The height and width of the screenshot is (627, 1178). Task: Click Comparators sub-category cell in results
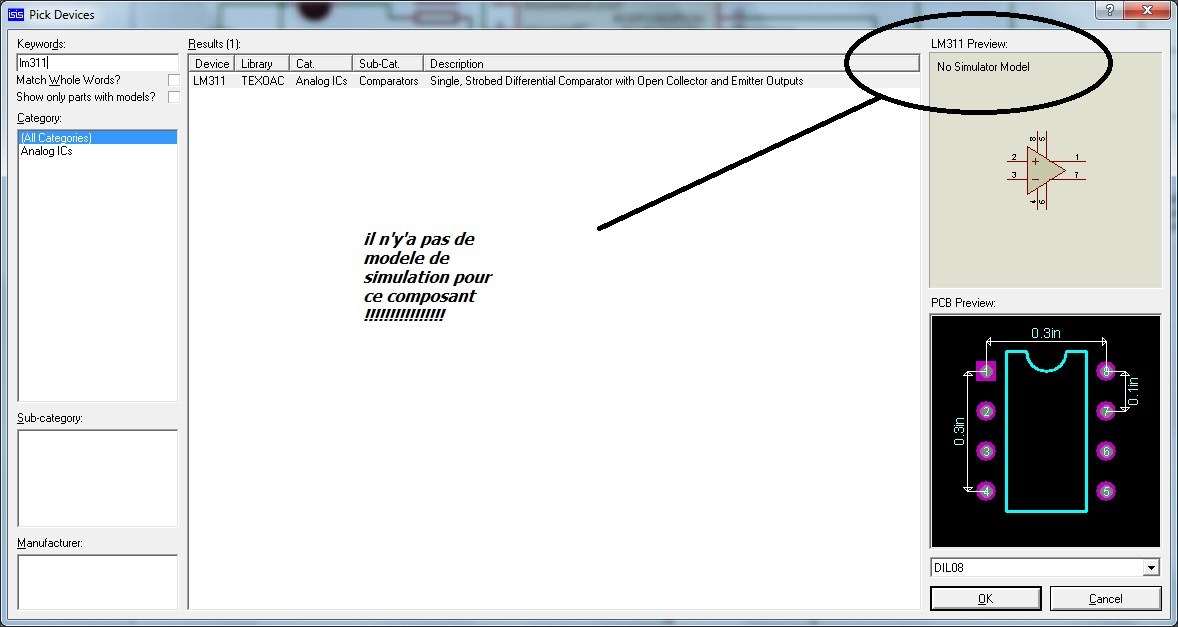[388, 81]
